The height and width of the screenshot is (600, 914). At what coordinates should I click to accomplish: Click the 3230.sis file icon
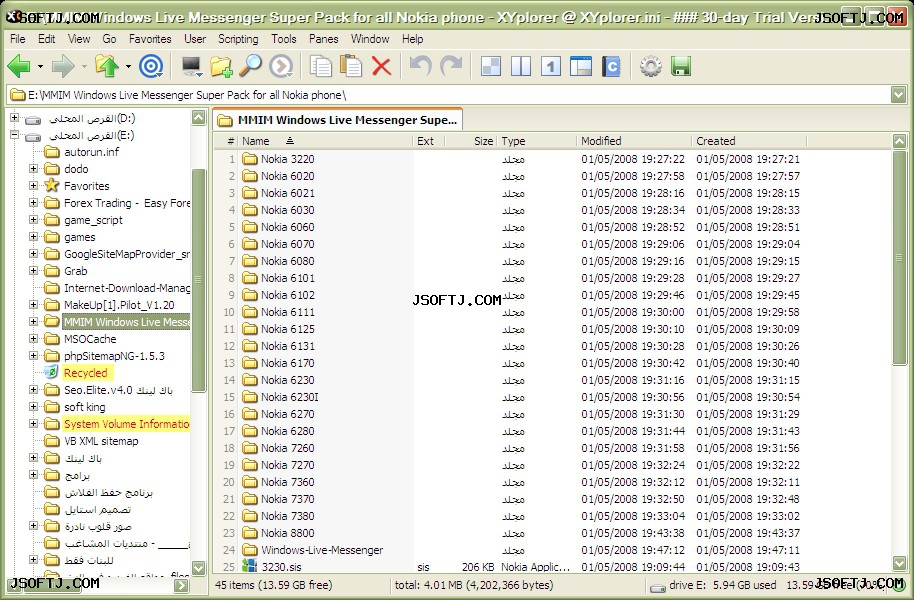pos(249,566)
